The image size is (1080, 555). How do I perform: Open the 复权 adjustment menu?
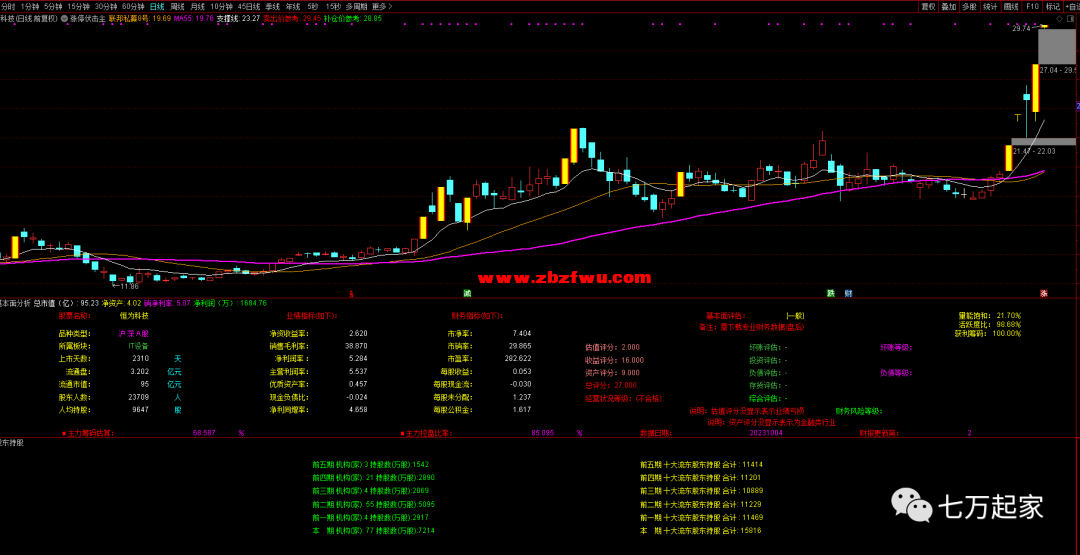click(x=927, y=6)
